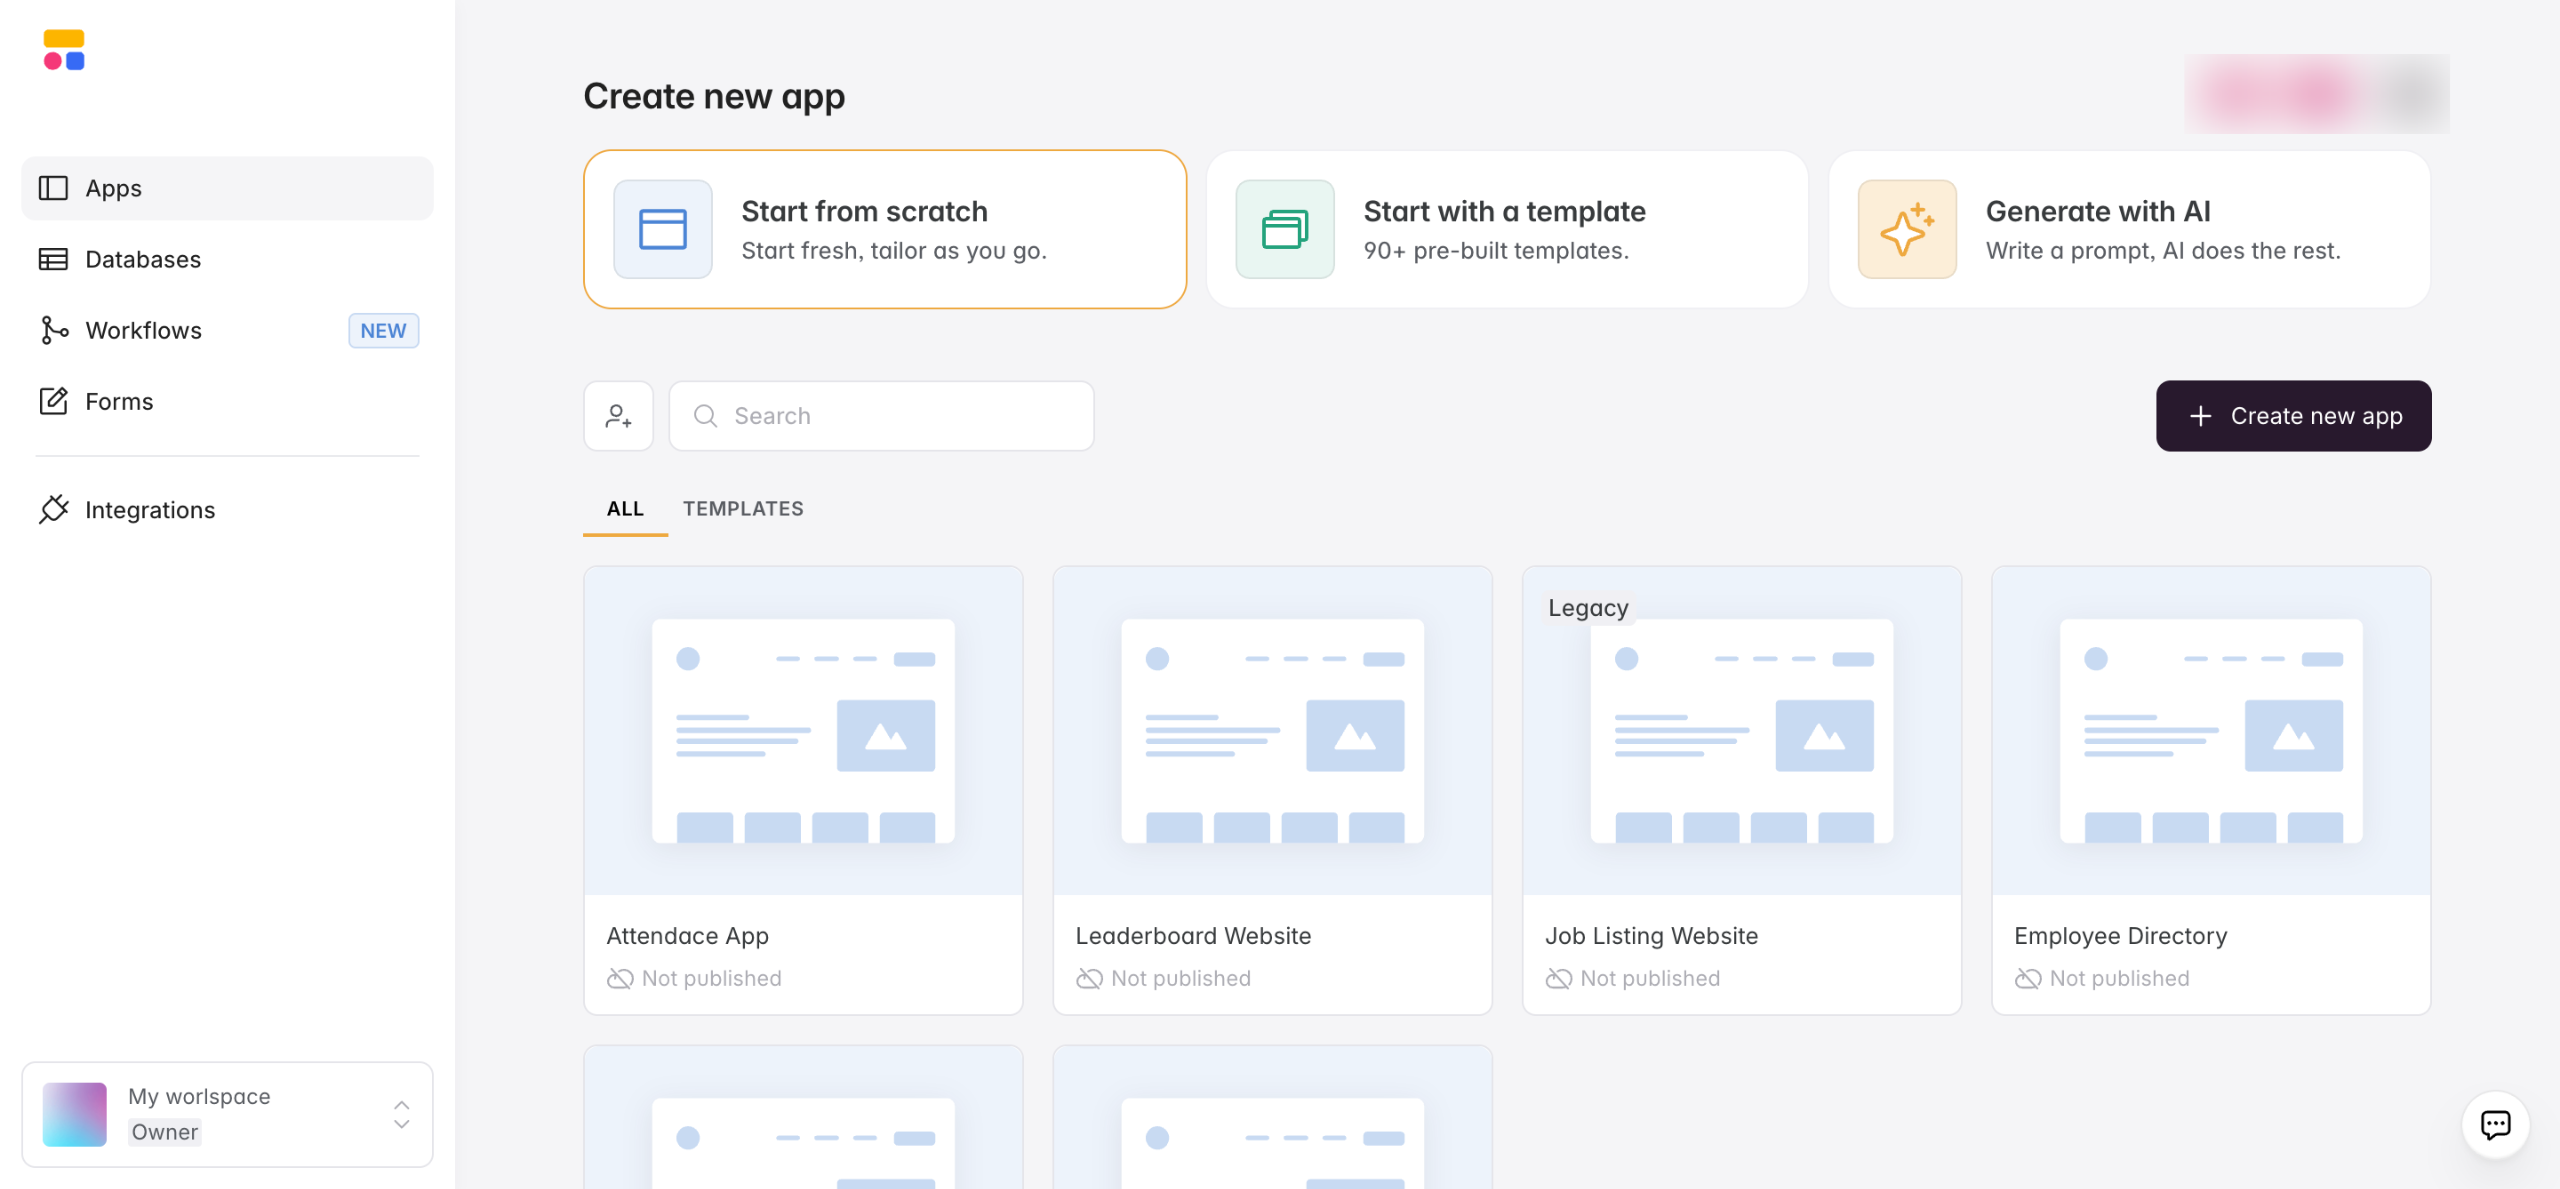The width and height of the screenshot is (2560, 1189).
Task: Click the workspace gradient avatar
Action: point(75,1114)
